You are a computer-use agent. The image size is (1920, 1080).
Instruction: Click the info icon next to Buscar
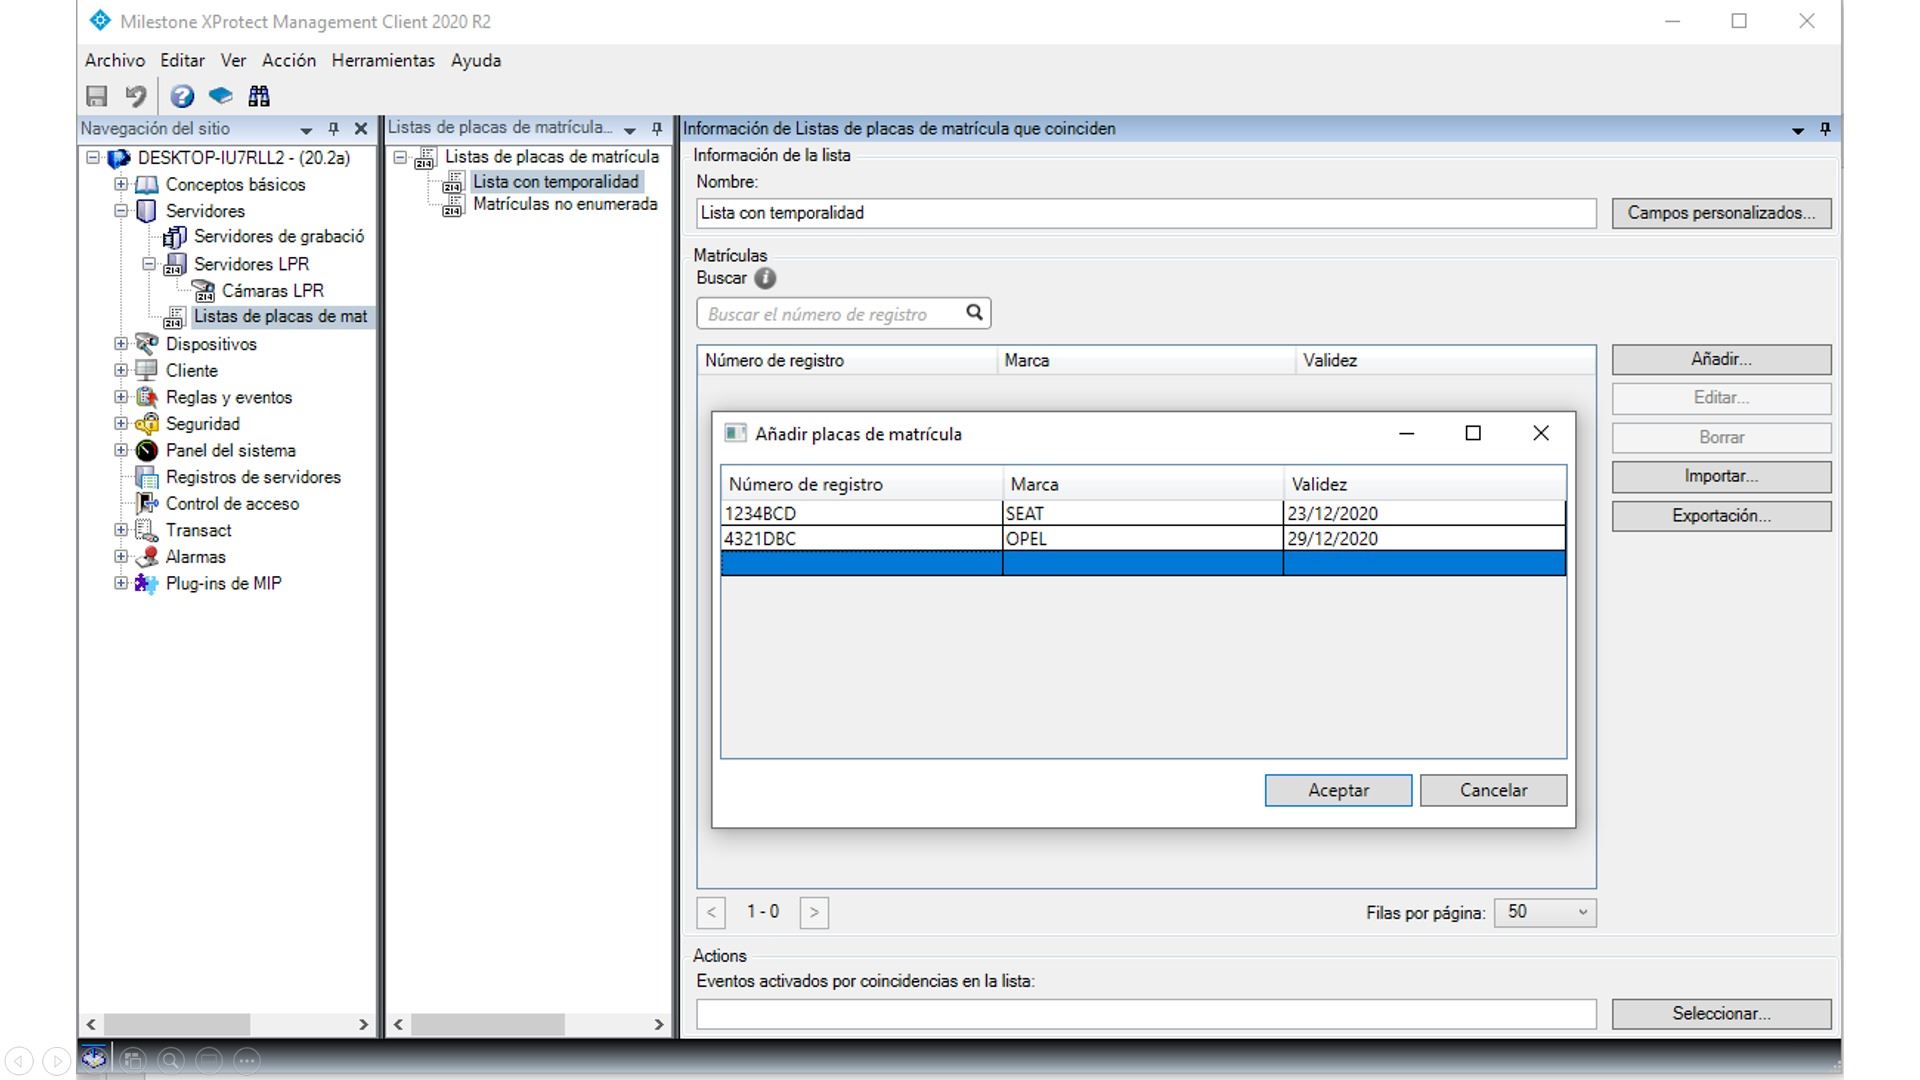765,279
